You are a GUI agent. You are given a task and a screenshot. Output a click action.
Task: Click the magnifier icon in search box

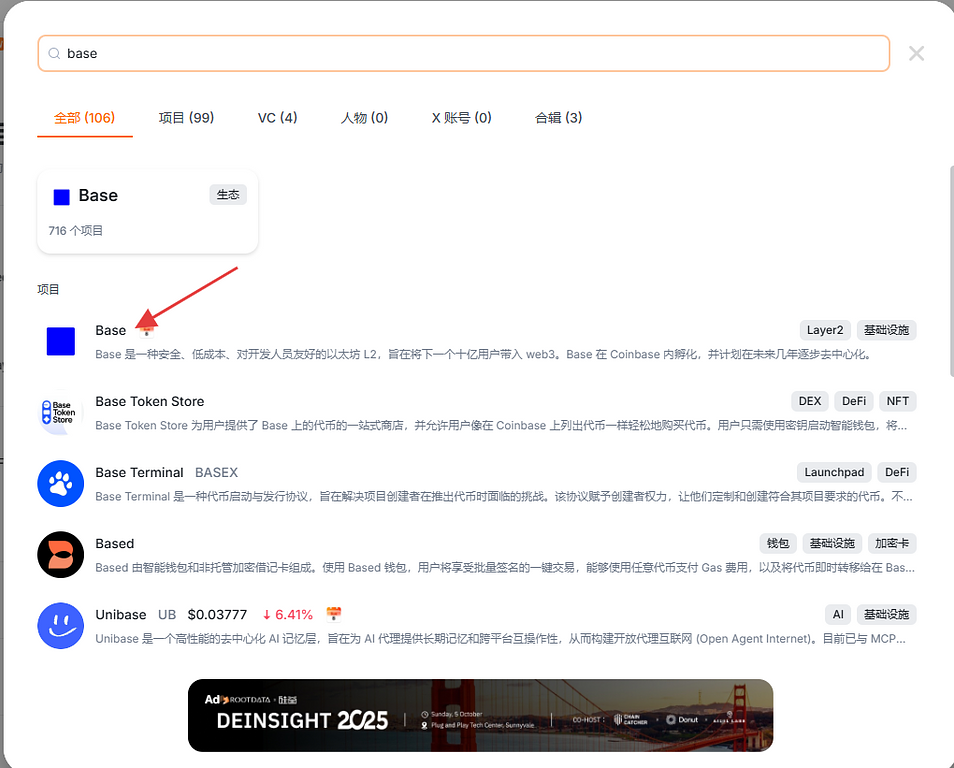[53, 54]
